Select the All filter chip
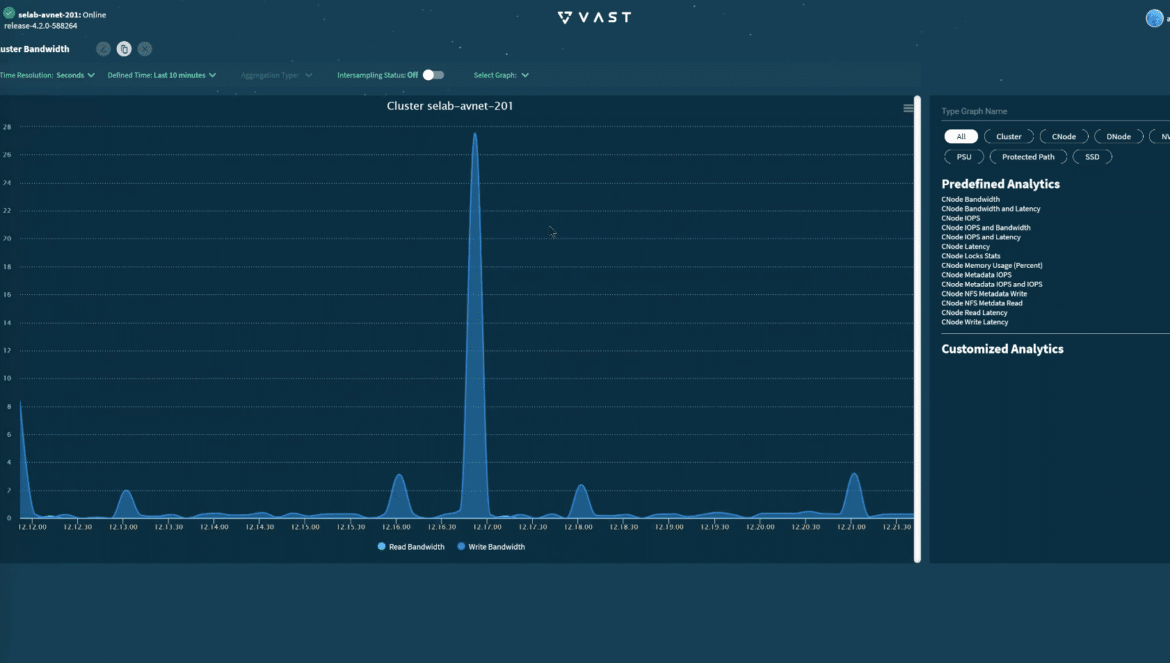1170x663 pixels. click(961, 136)
